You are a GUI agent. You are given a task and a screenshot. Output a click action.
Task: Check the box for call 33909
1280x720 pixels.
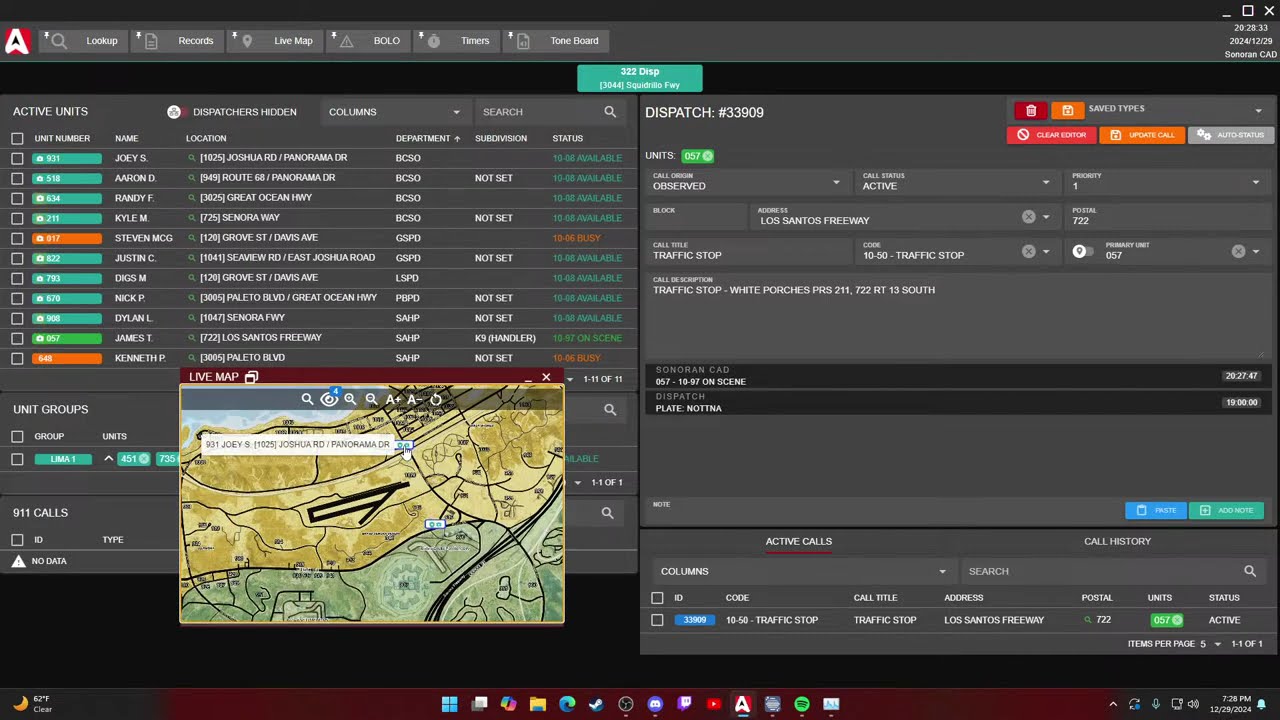point(657,620)
